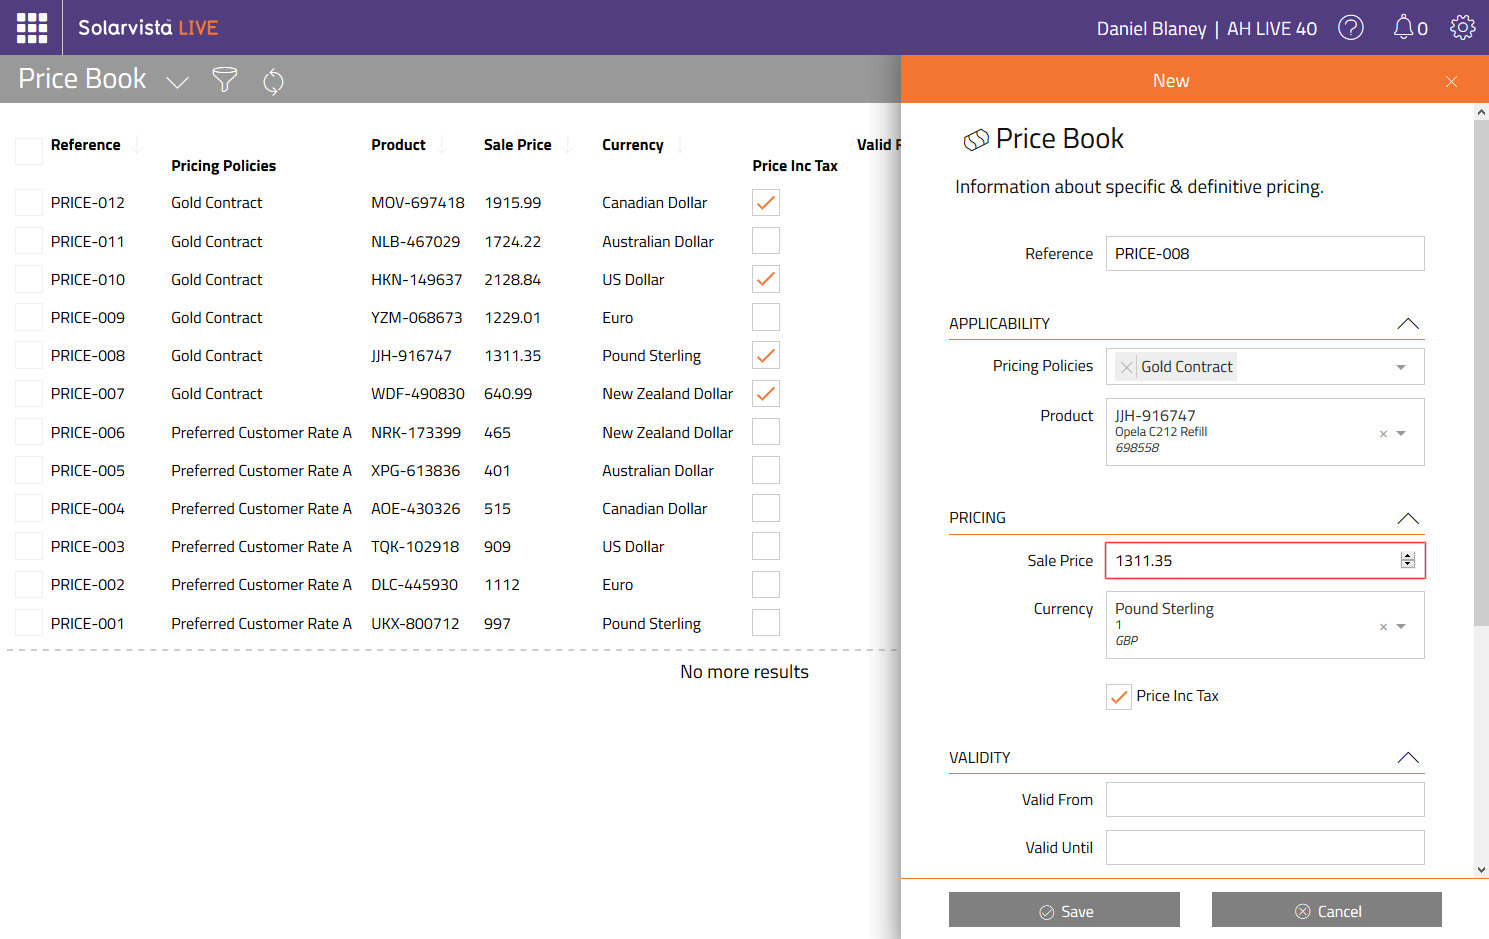This screenshot has height=939, width=1489.
Task: Sort by the Reference column header
Action: [x=86, y=145]
